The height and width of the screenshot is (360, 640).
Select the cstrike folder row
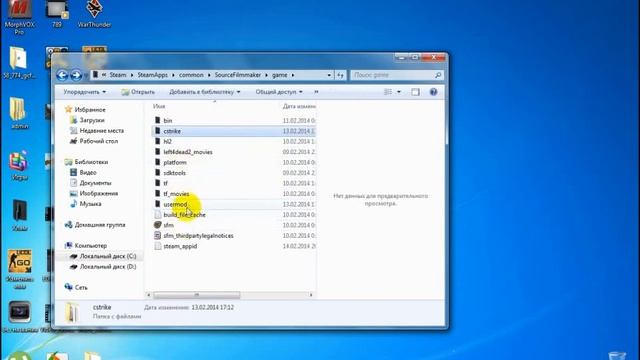click(x=234, y=131)
